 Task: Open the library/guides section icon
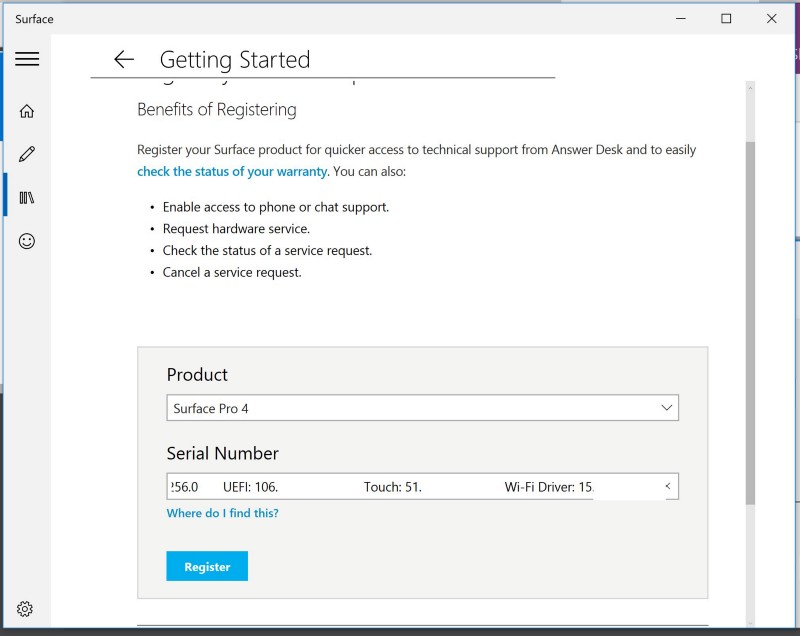point(27,198)
